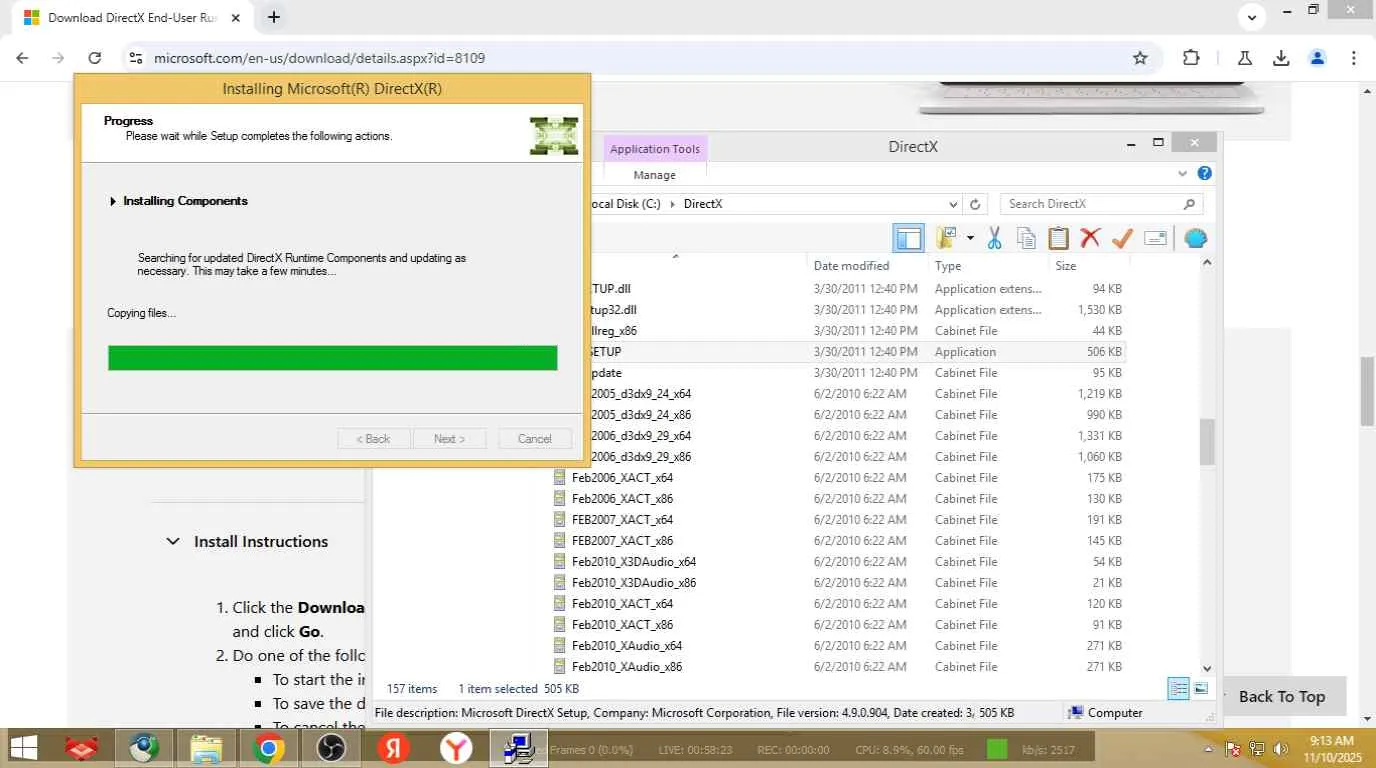Viewport: 1376px width, 768px height.
Task: Select the Feb2010_XACT_x64 file
Action: (622, 604)
